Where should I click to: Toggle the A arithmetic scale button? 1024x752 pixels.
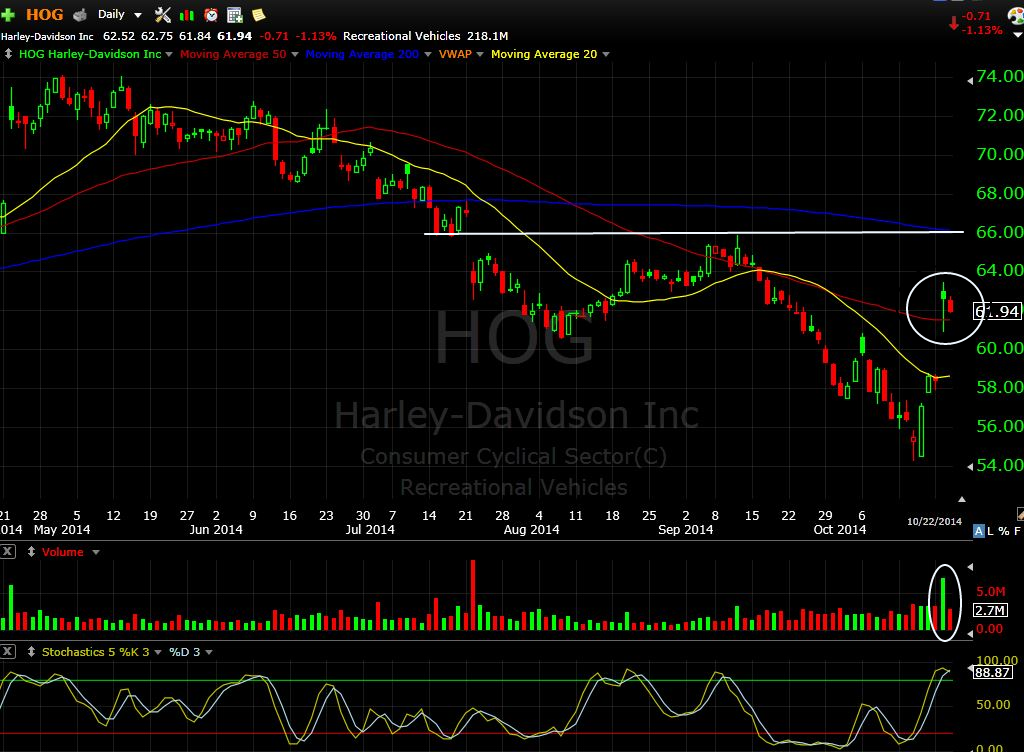tap(978, 531)
